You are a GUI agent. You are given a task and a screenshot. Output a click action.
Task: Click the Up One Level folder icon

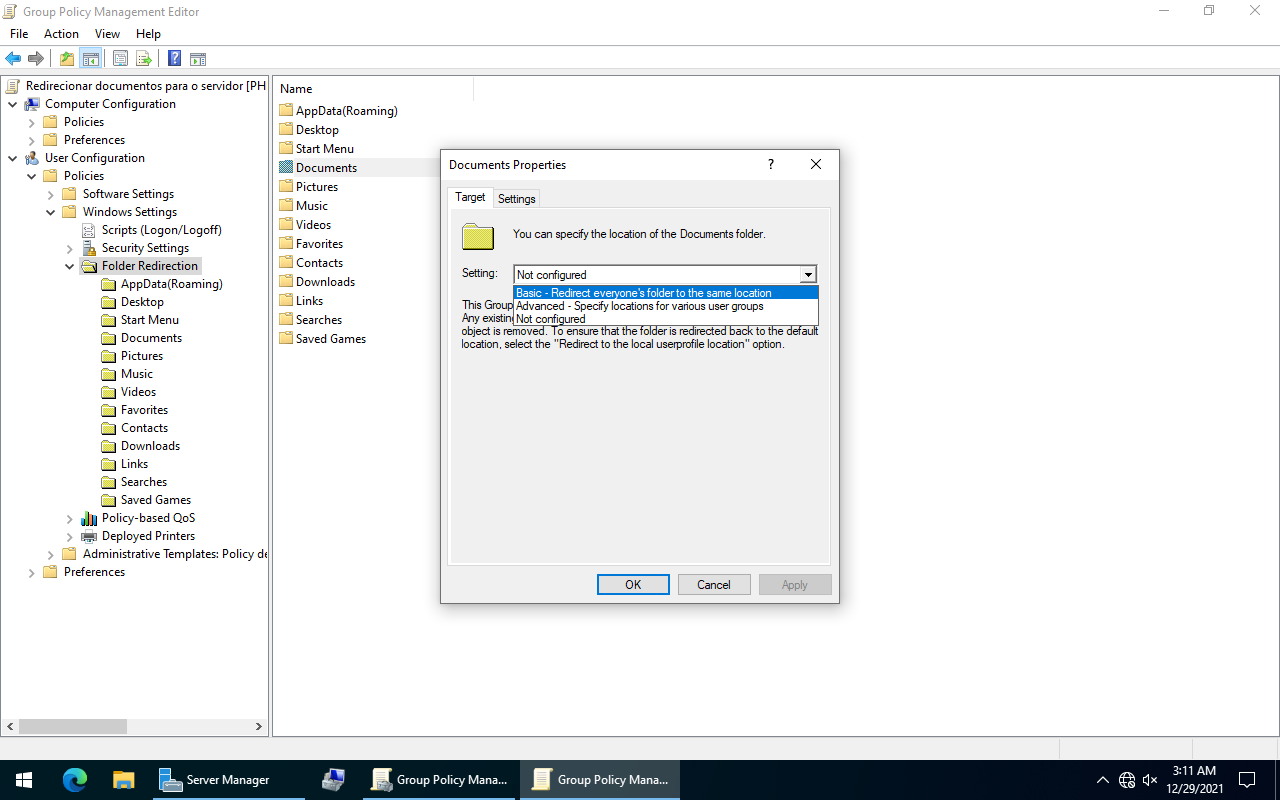click(67, 58)
